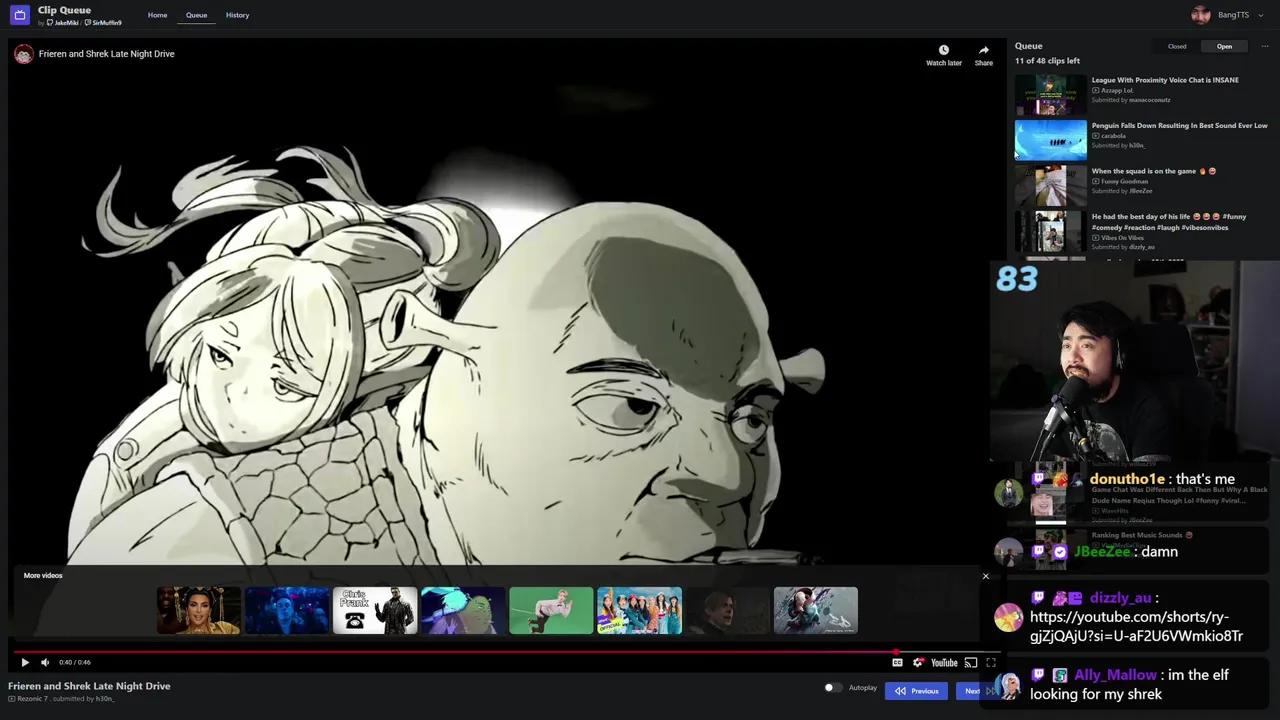Open the player settings gear icon
Viewport: 1280px width, 720px height.
click(x=918, y=662)
